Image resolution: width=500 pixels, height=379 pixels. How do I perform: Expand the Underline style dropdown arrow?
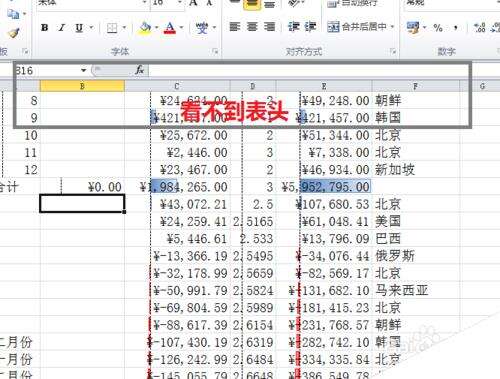pyautogui.click(x=91, y=28)
